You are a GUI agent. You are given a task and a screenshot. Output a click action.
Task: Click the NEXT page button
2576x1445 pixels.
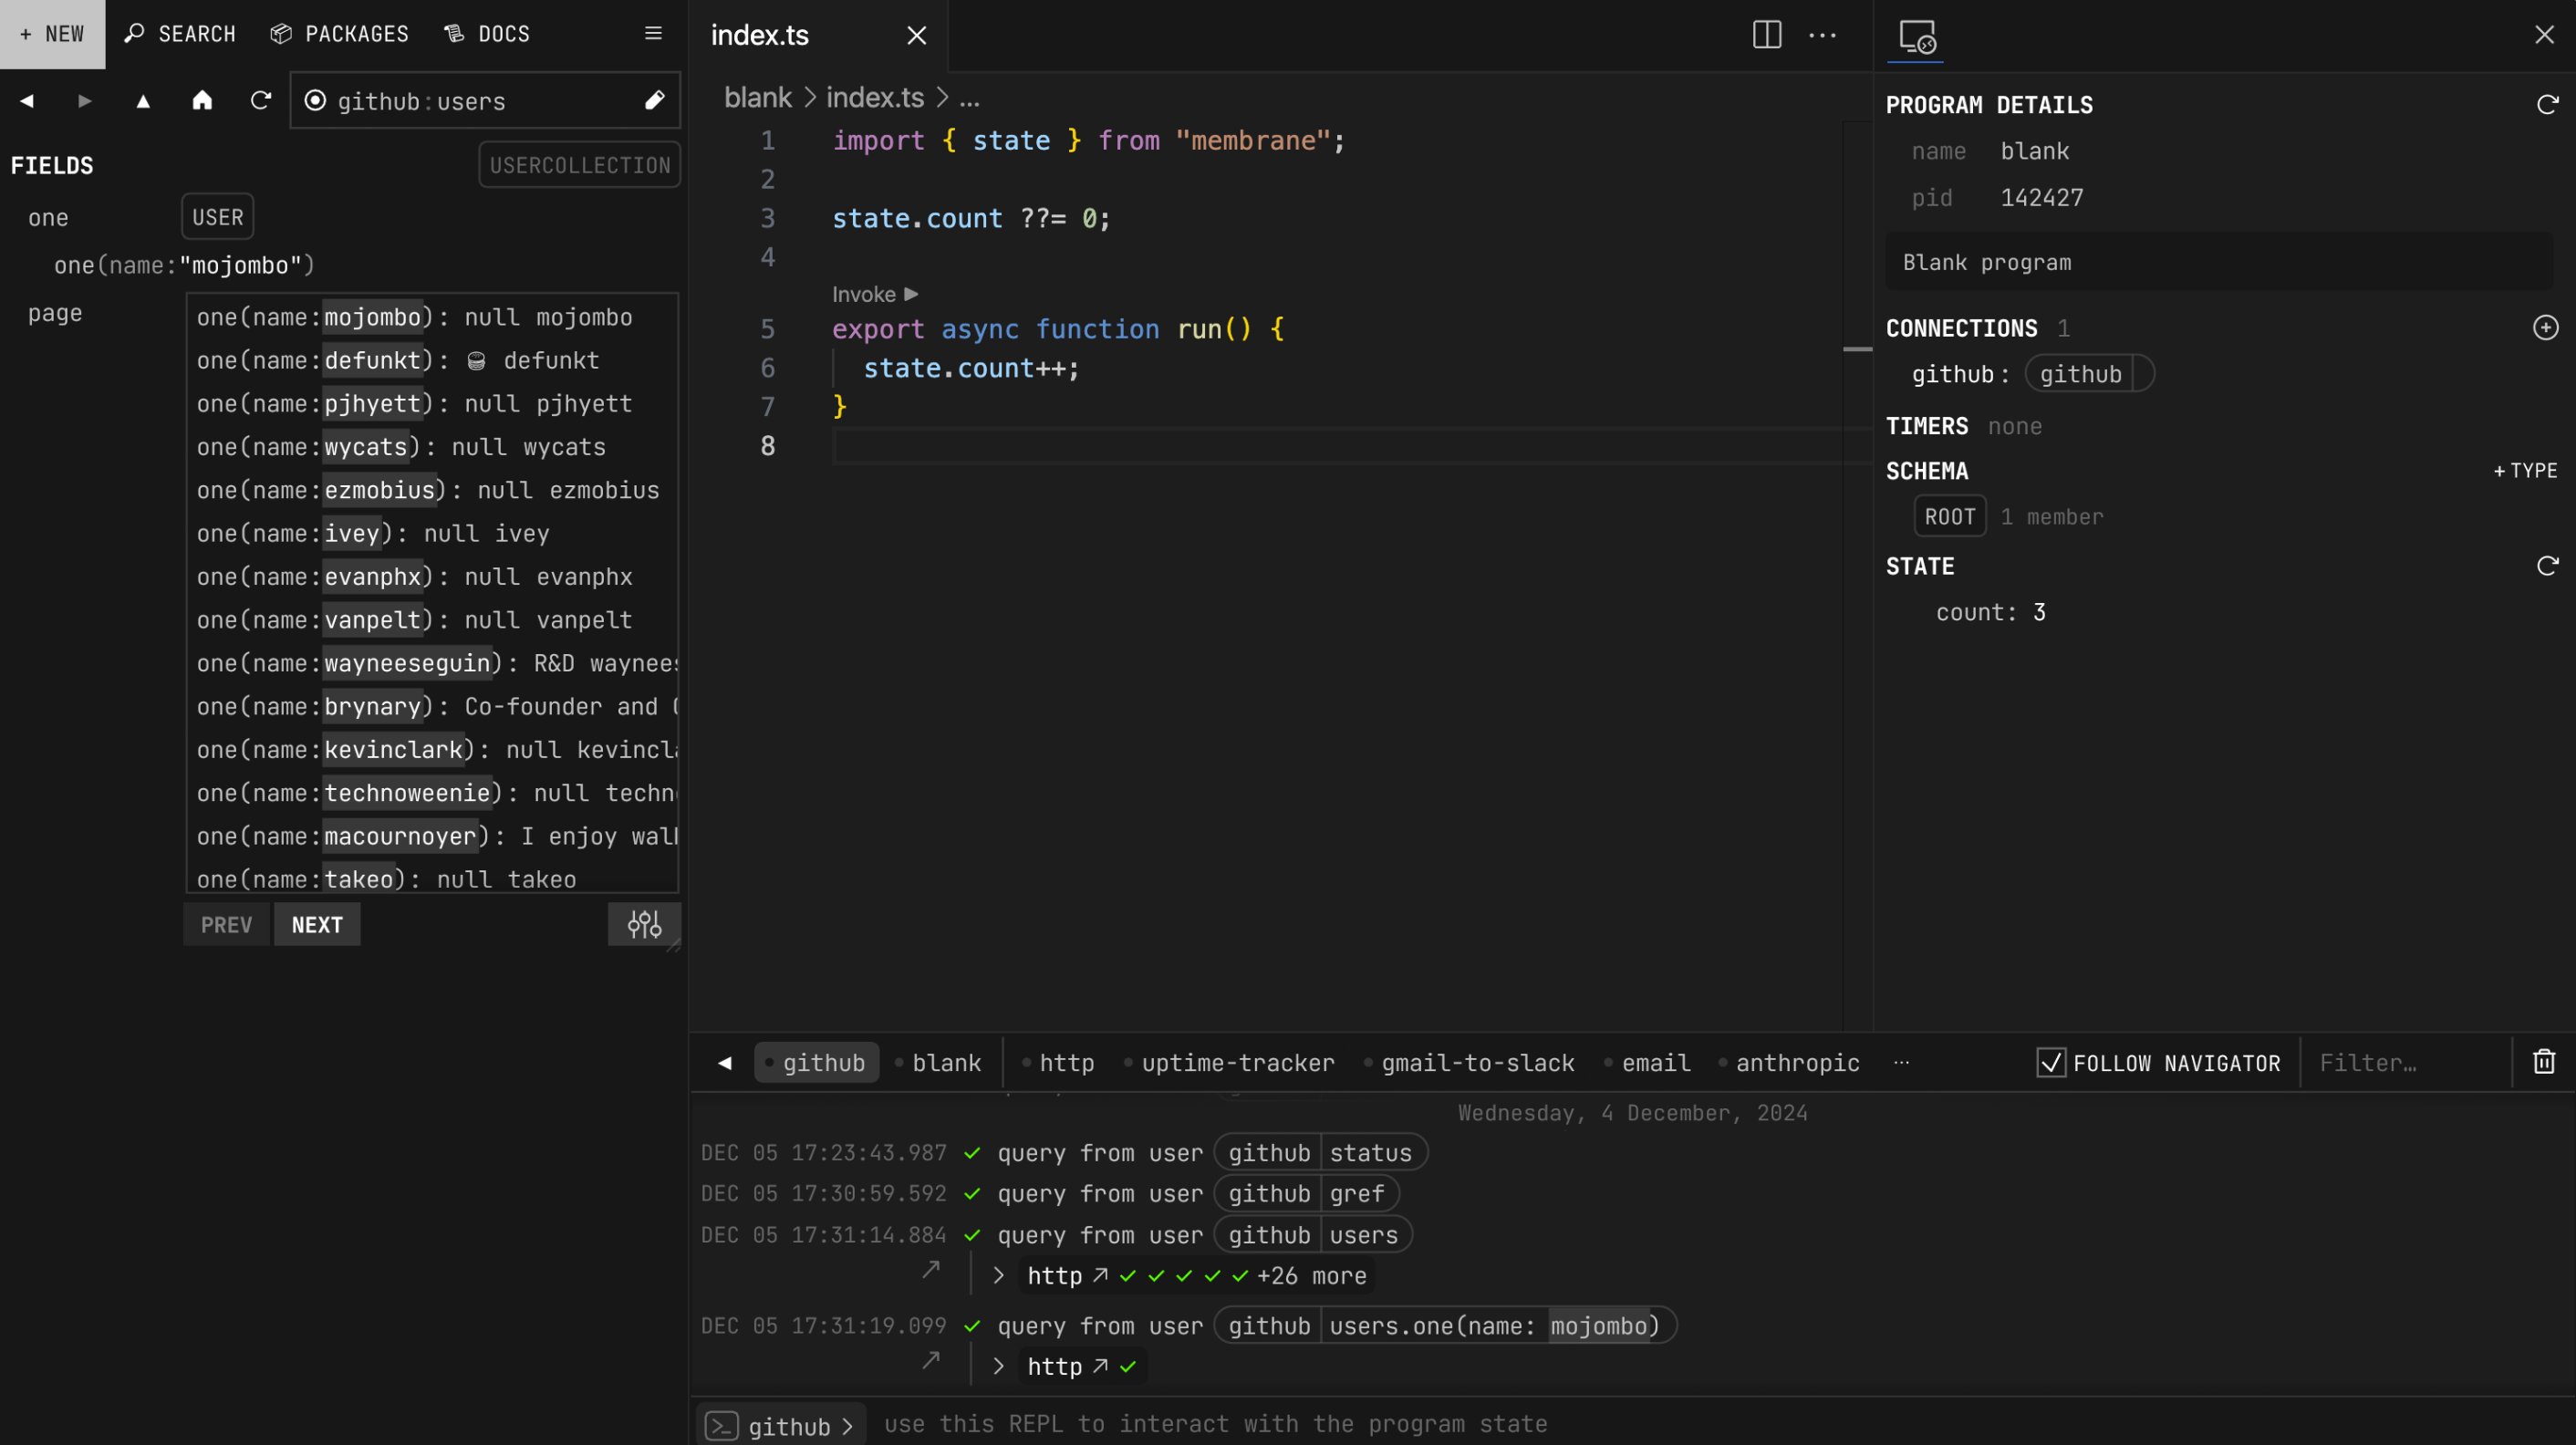(317, 925)
